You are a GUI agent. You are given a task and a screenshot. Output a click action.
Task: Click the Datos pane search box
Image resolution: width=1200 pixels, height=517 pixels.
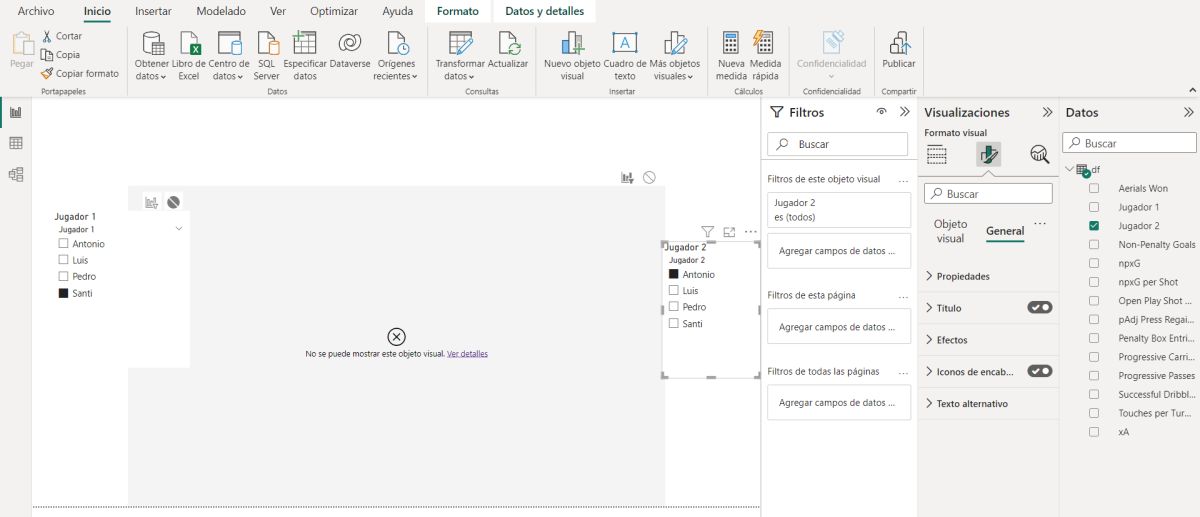click(x=1129, y=143)
